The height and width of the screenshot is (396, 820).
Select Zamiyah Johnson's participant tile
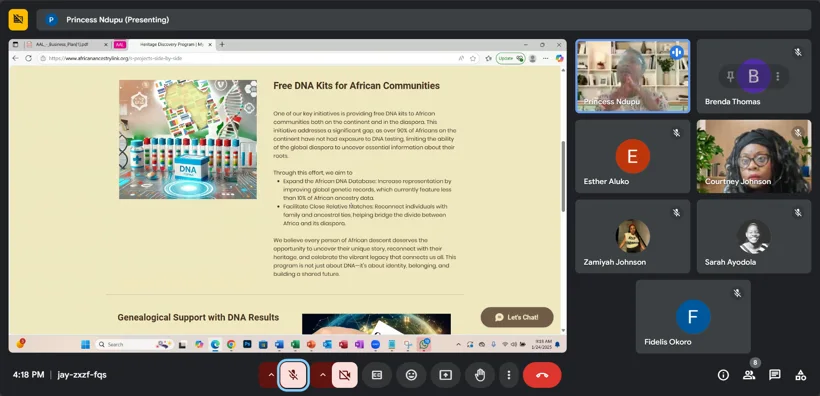coord(632,236)
